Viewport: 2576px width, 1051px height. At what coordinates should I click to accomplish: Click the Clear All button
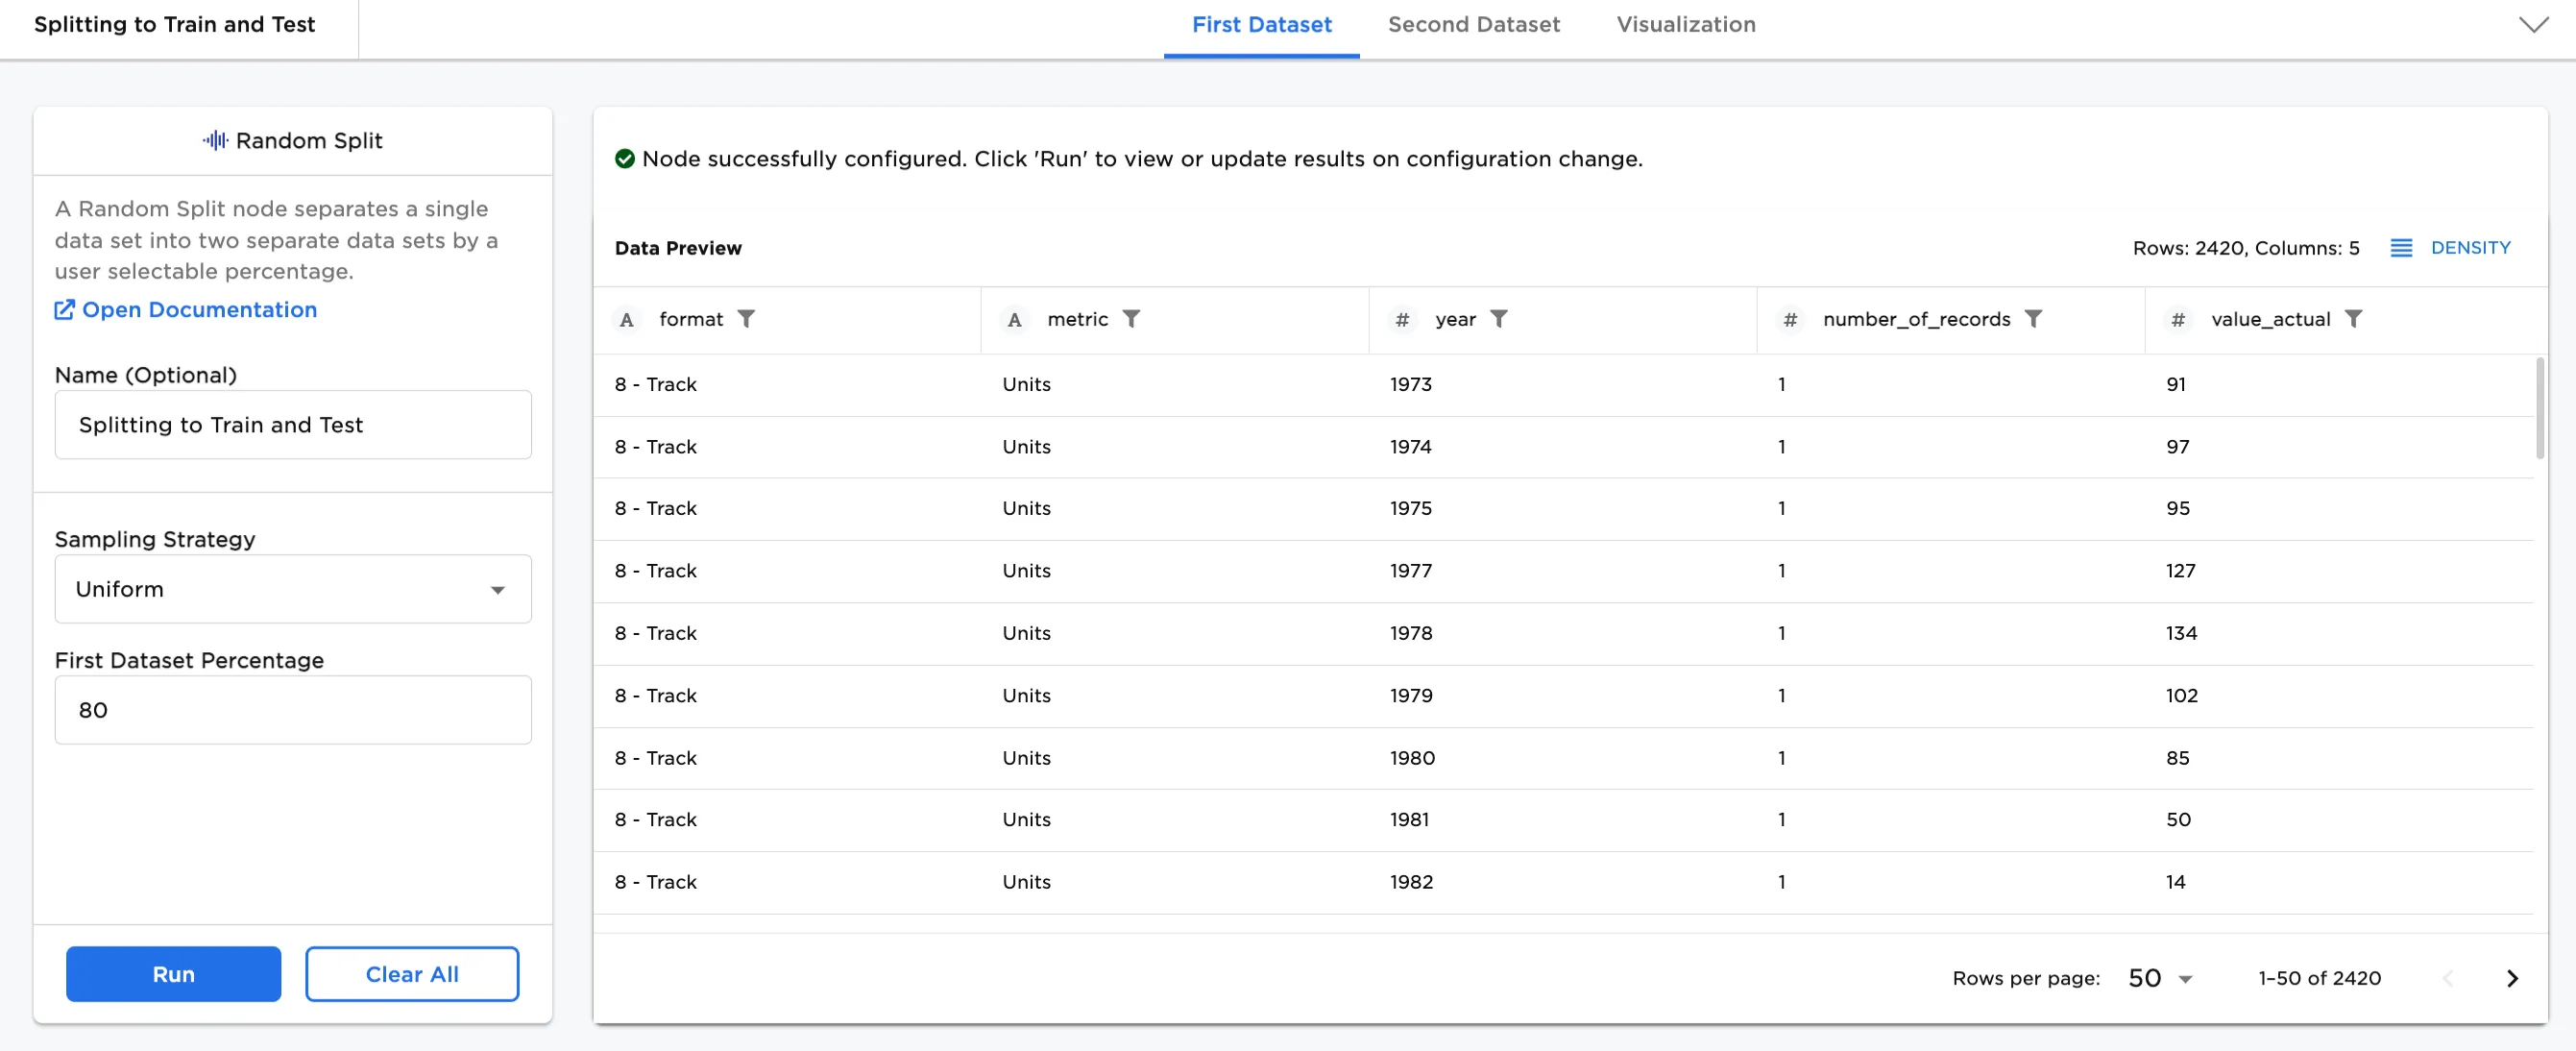tap(412, 974)
